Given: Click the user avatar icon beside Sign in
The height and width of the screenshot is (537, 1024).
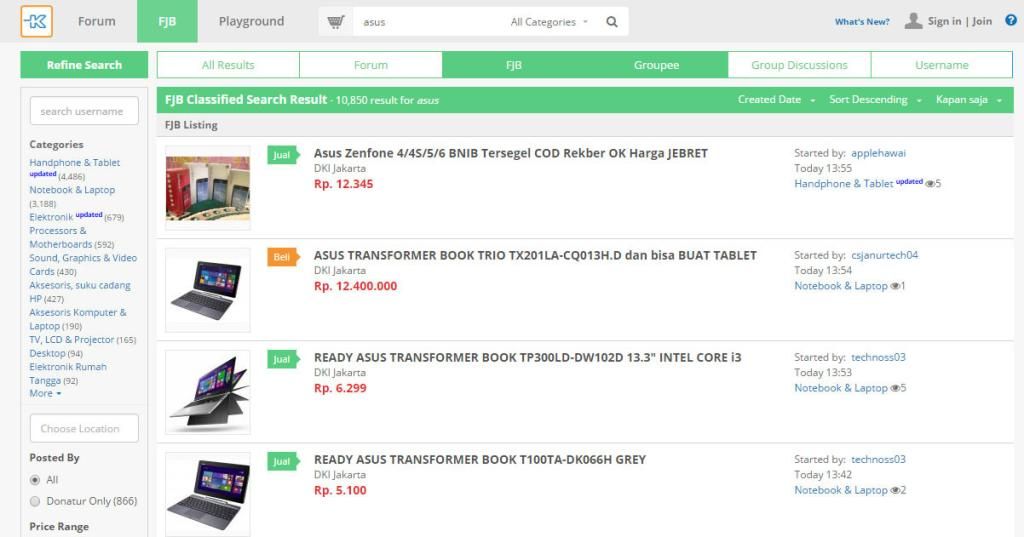Looking at the screenshot, I should [913, 21].
